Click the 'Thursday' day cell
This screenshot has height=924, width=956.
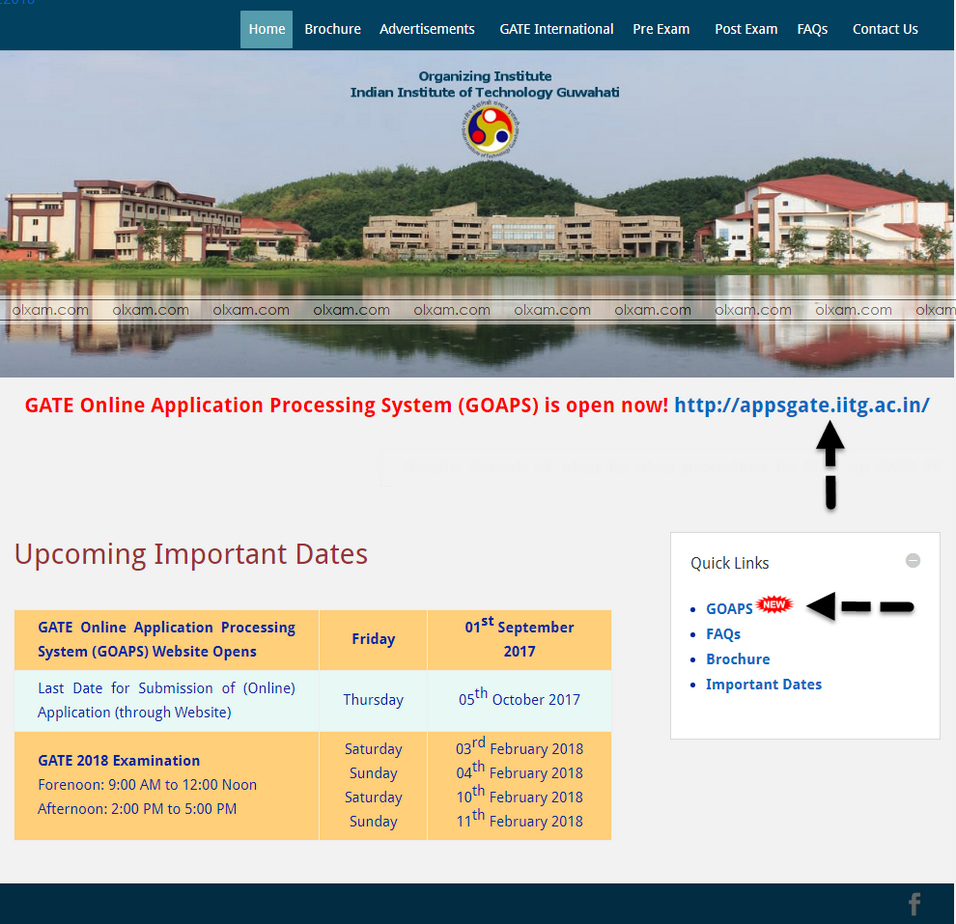373,700
